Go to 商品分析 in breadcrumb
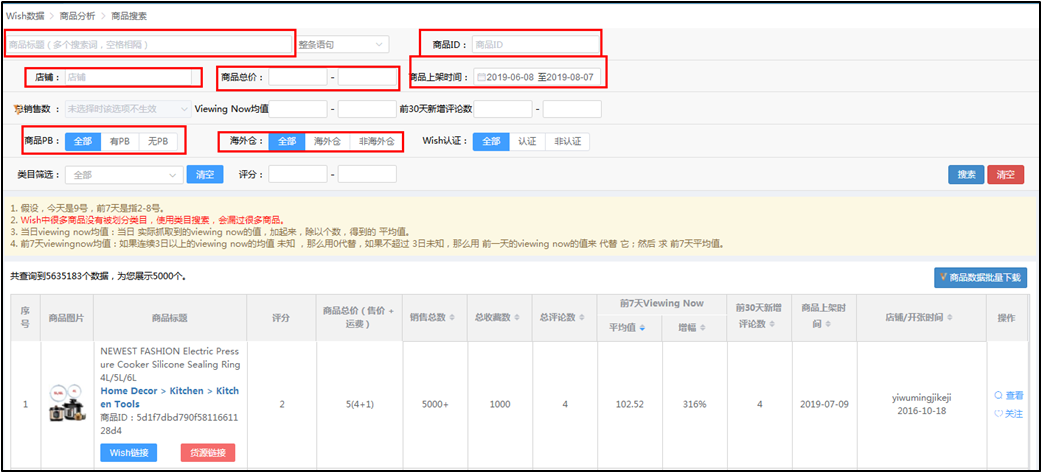 click(x=82, y=16)
